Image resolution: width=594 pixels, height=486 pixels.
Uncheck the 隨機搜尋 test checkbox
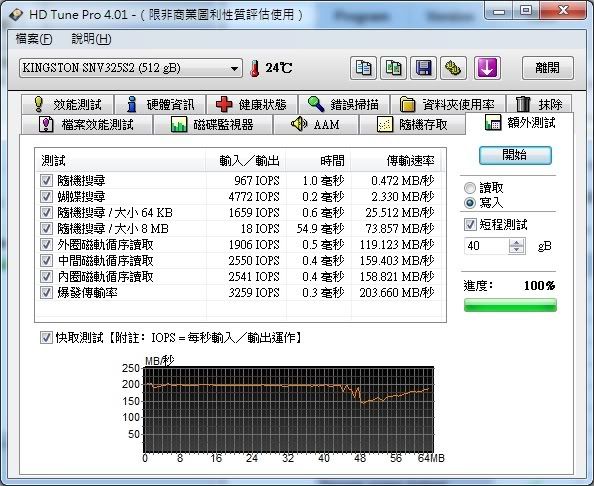click(x=46, y=180)
